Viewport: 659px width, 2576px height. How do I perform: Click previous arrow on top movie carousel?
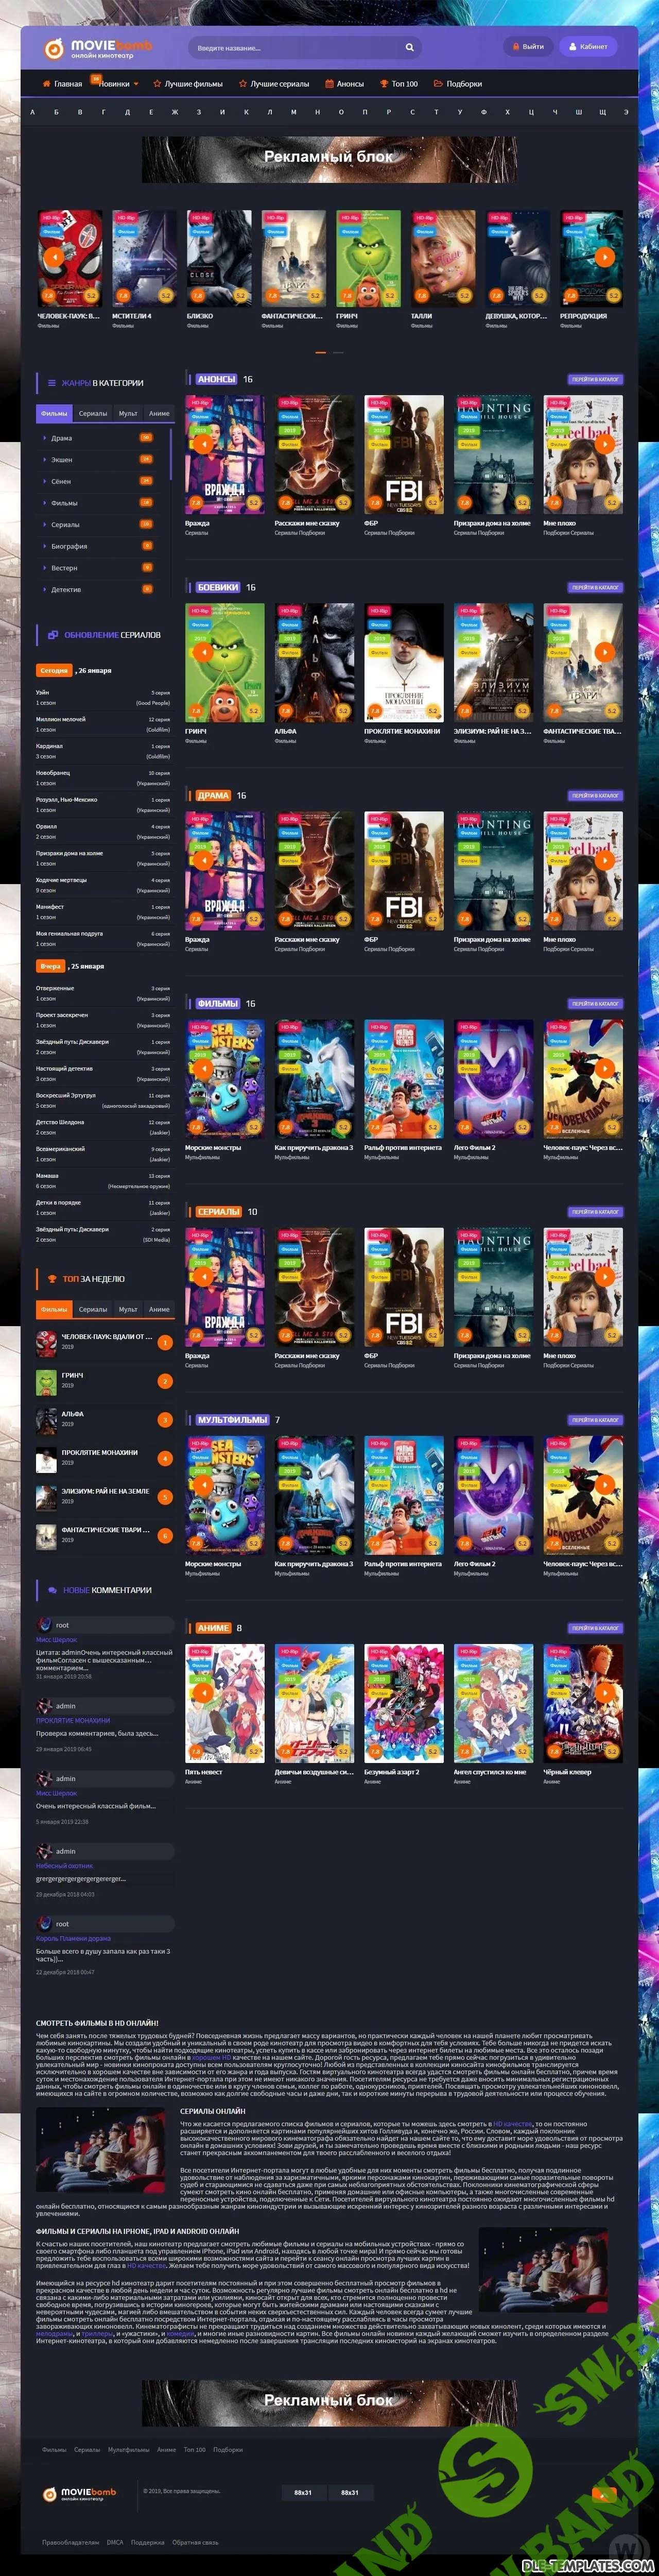(x=54, y=257)
